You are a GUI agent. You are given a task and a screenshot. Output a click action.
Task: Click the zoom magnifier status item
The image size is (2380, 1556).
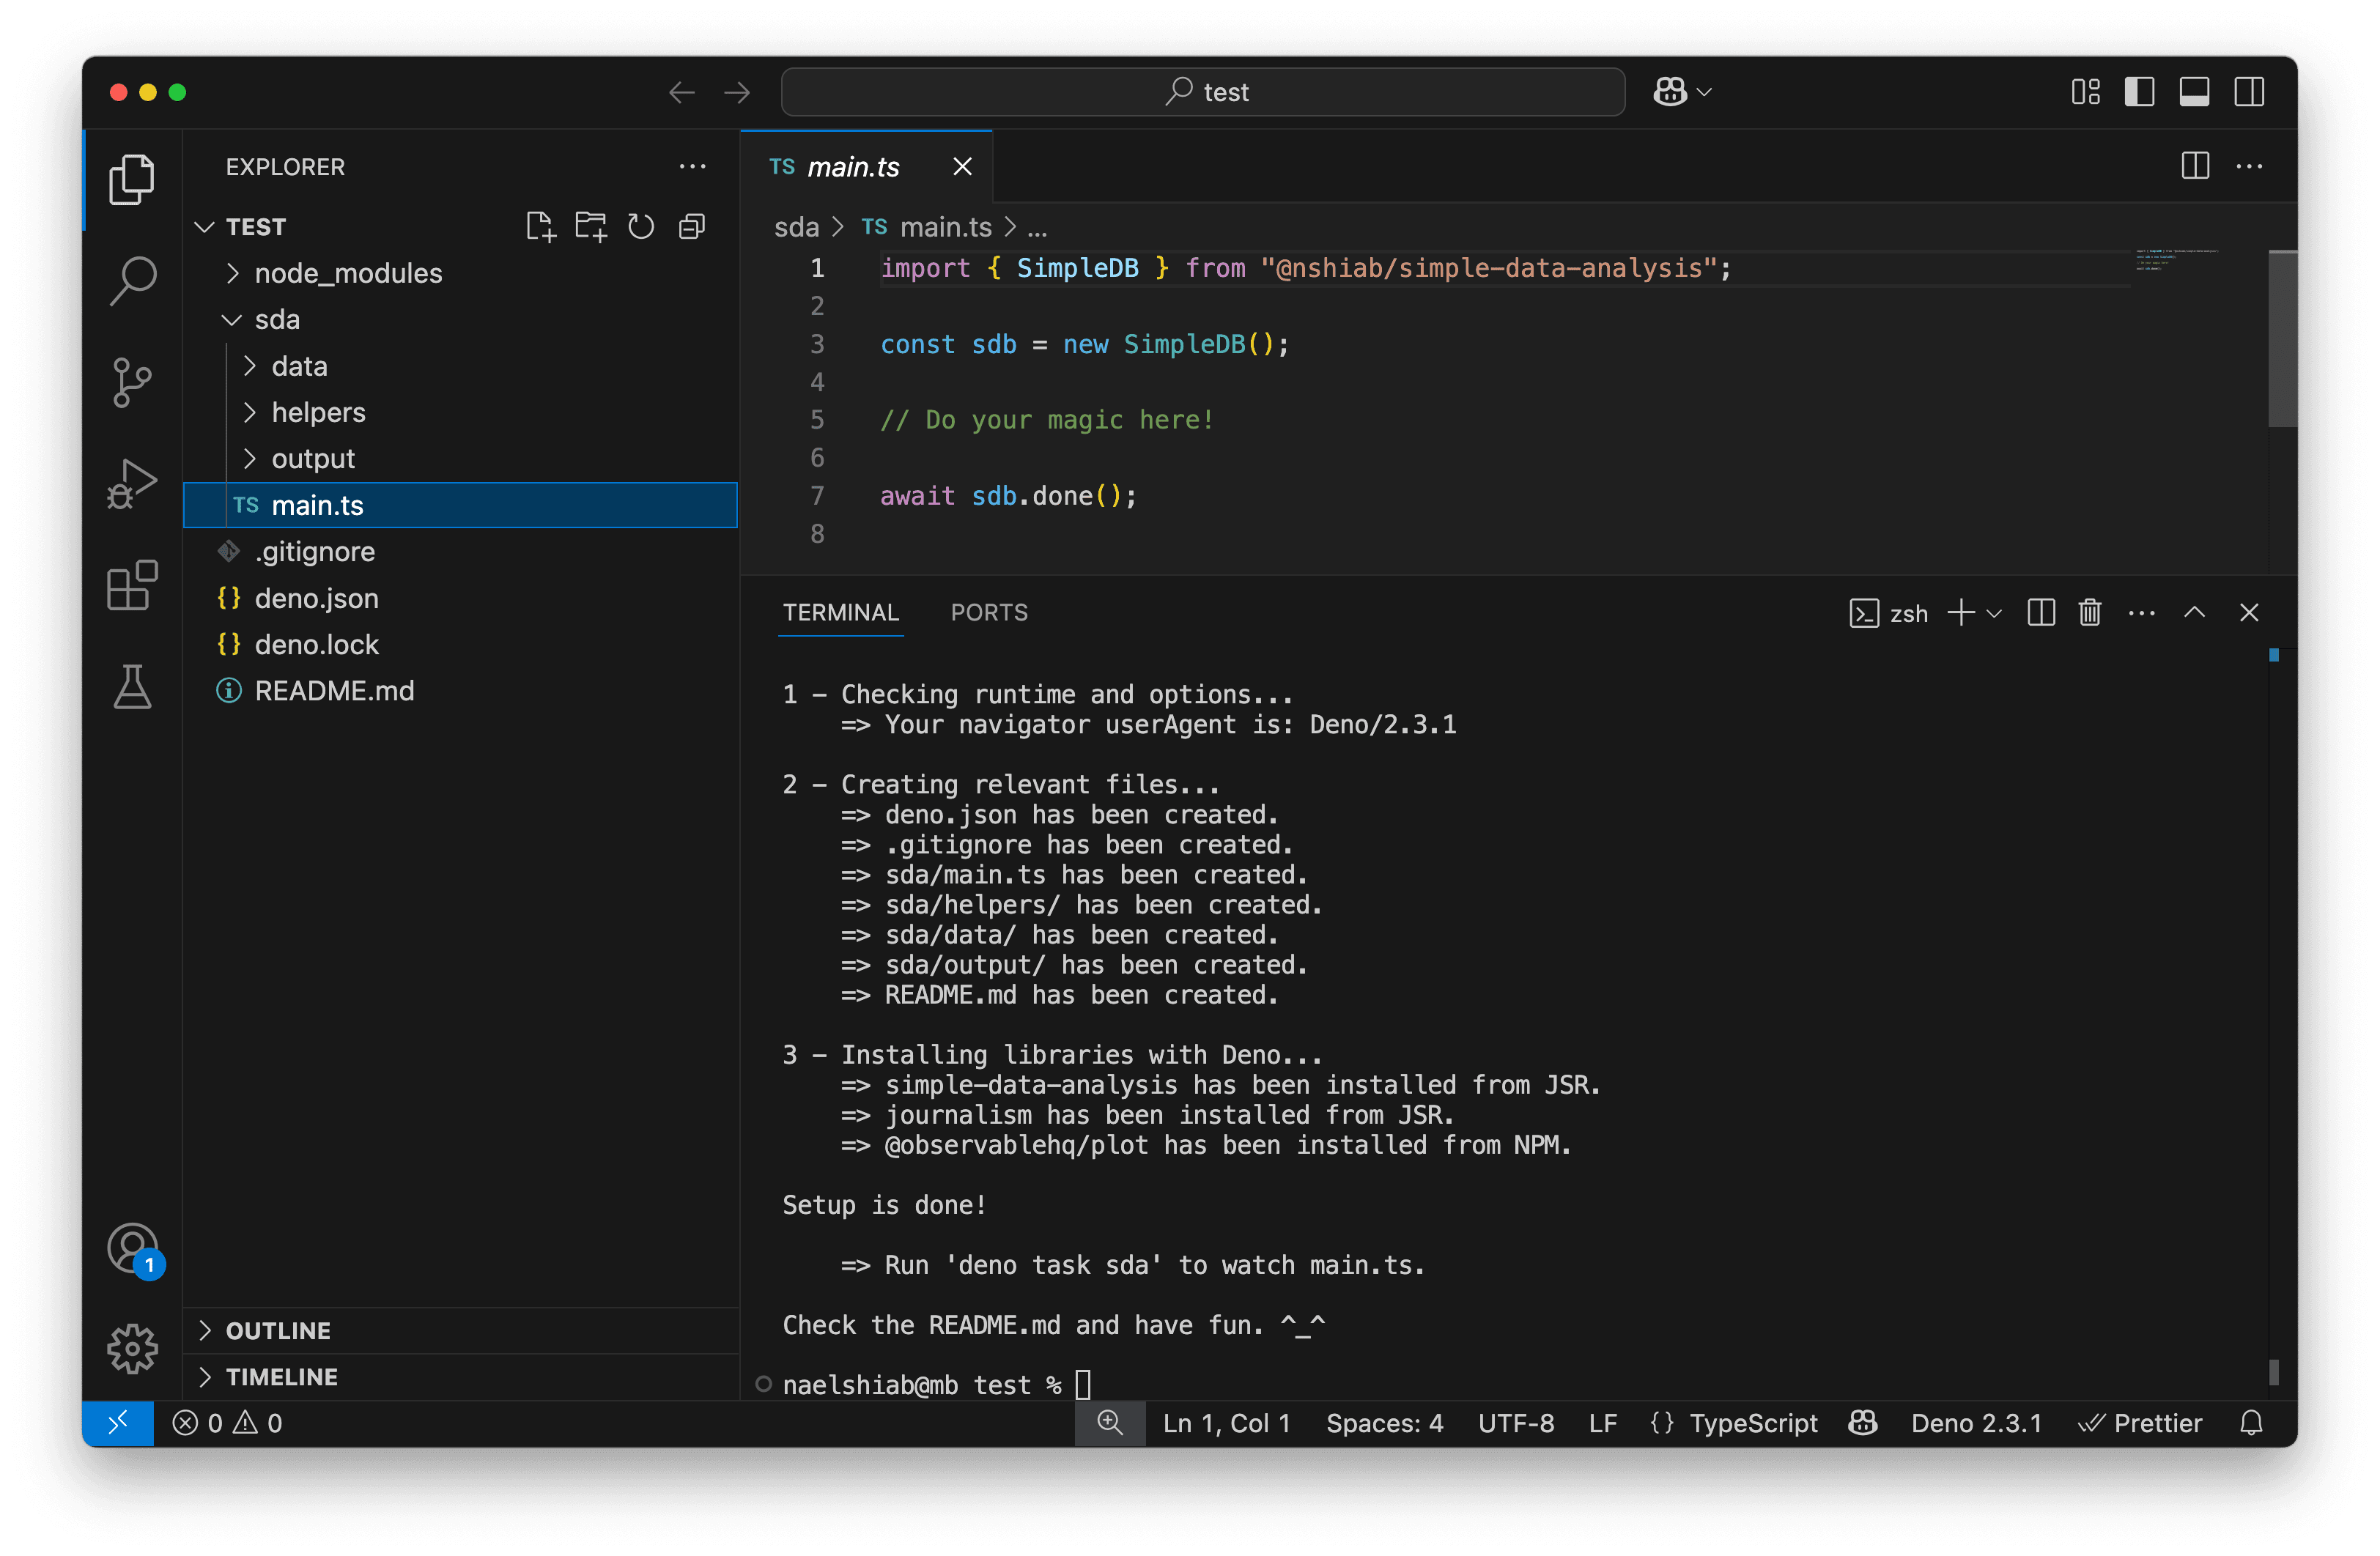1110,1423
